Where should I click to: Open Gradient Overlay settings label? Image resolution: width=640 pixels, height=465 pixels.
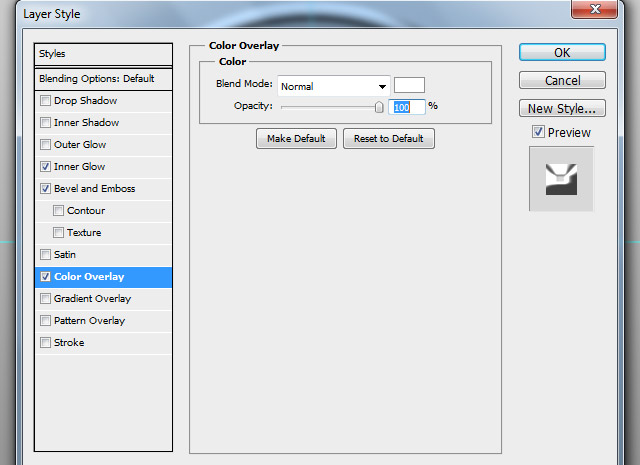(92, 299)
